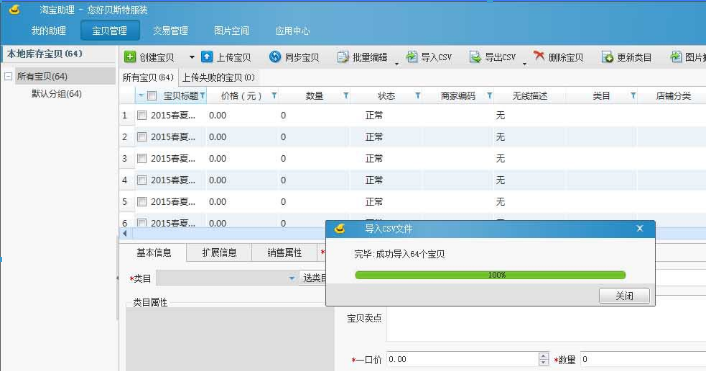Select 默认分组(64) in the left tree
The width and height of the screenshot is (706, 371).
(56, 94)
